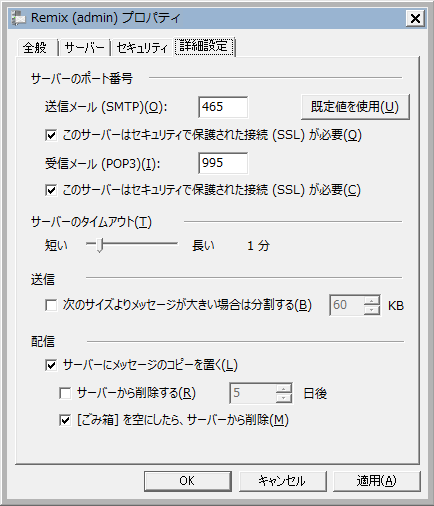
Task: Click the SMTP port number field
Action: [x=223, y=107]
